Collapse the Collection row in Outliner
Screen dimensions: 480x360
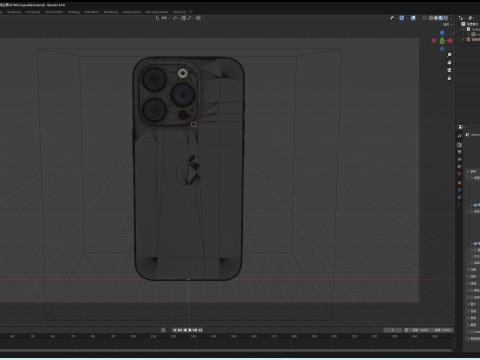coord(463,29)
